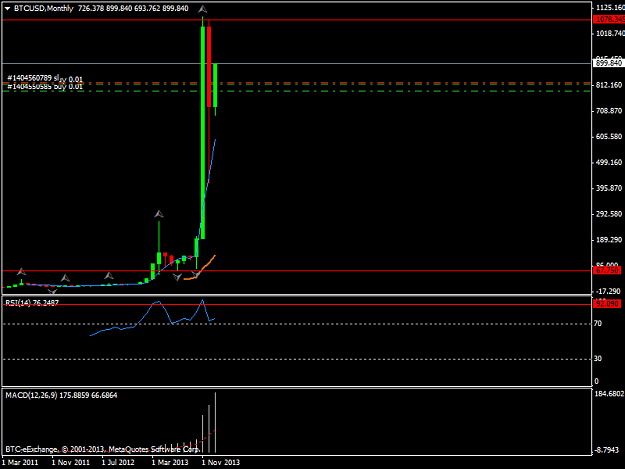Select the red horizontal line at 67.750
625x469 pixels.
[297, 271]
